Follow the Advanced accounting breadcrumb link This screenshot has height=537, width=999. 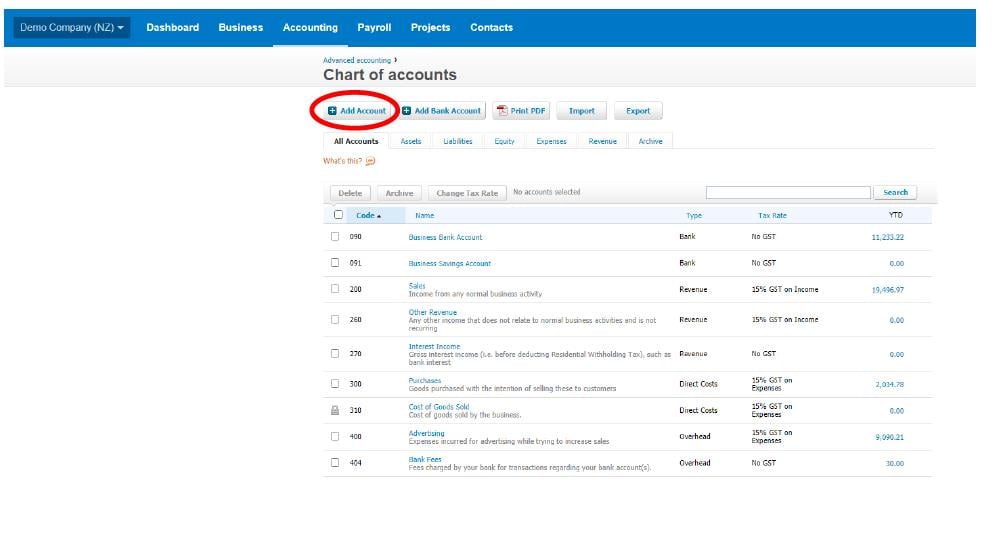coord(357,60)
